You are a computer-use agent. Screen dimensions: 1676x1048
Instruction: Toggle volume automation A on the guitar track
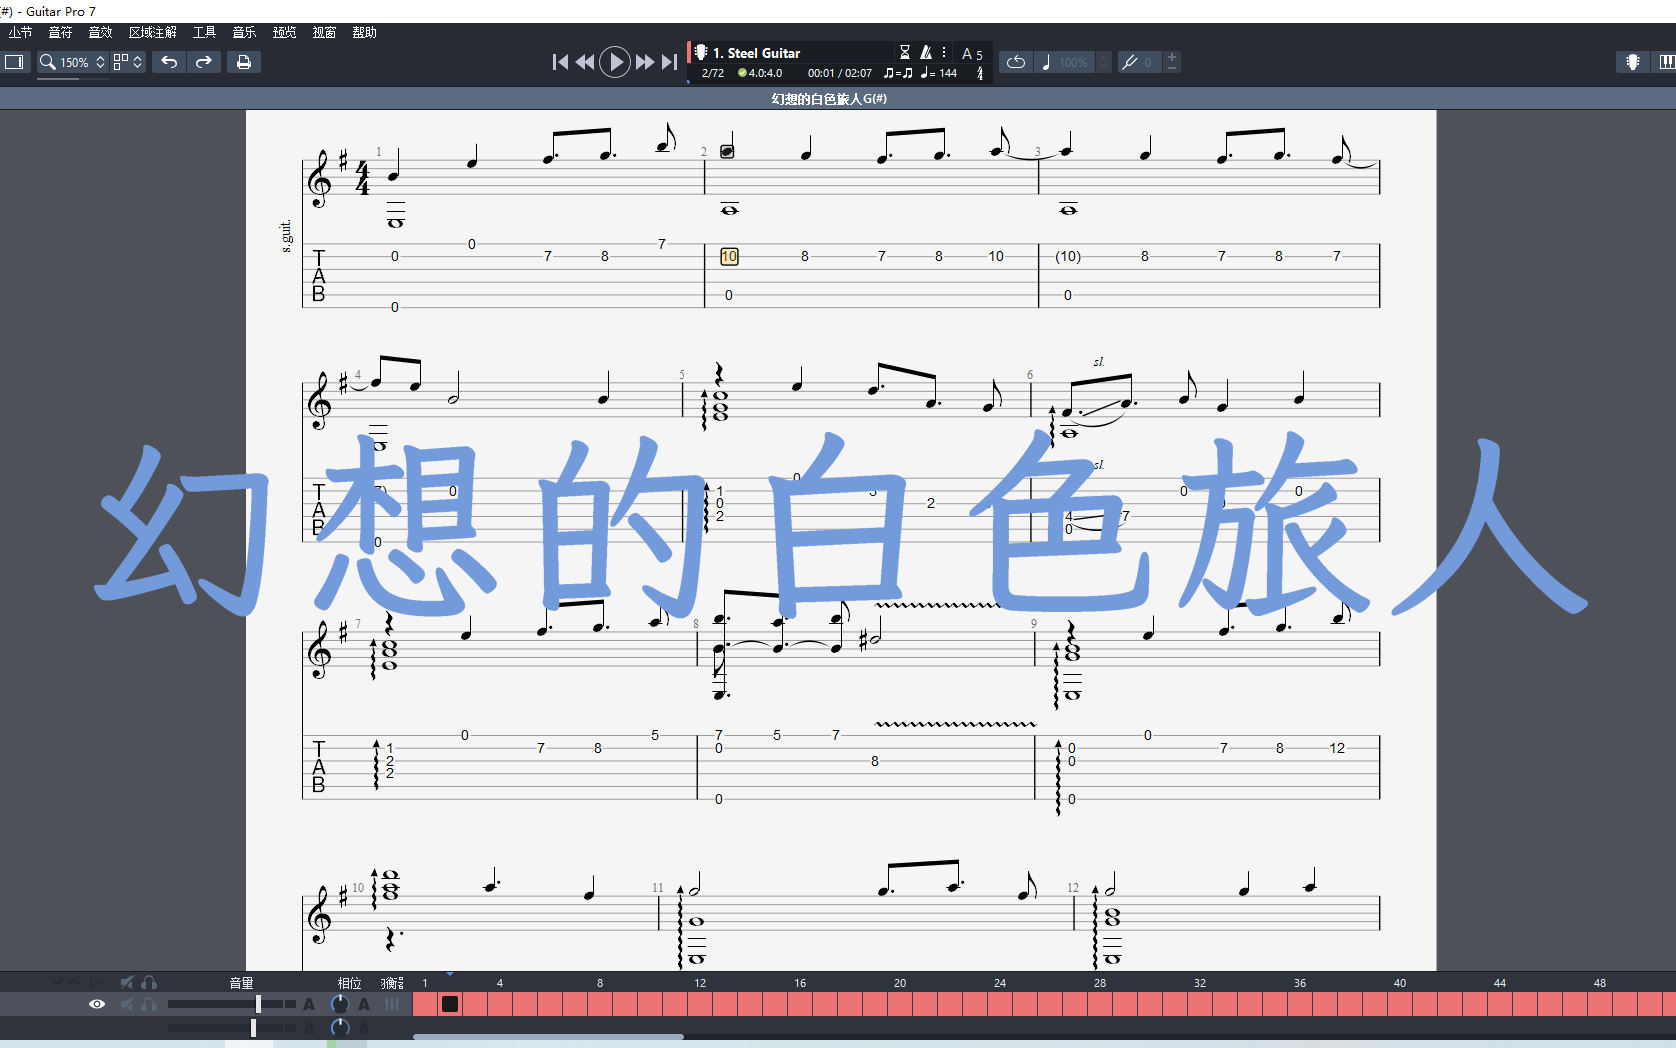click(309, 1004)
